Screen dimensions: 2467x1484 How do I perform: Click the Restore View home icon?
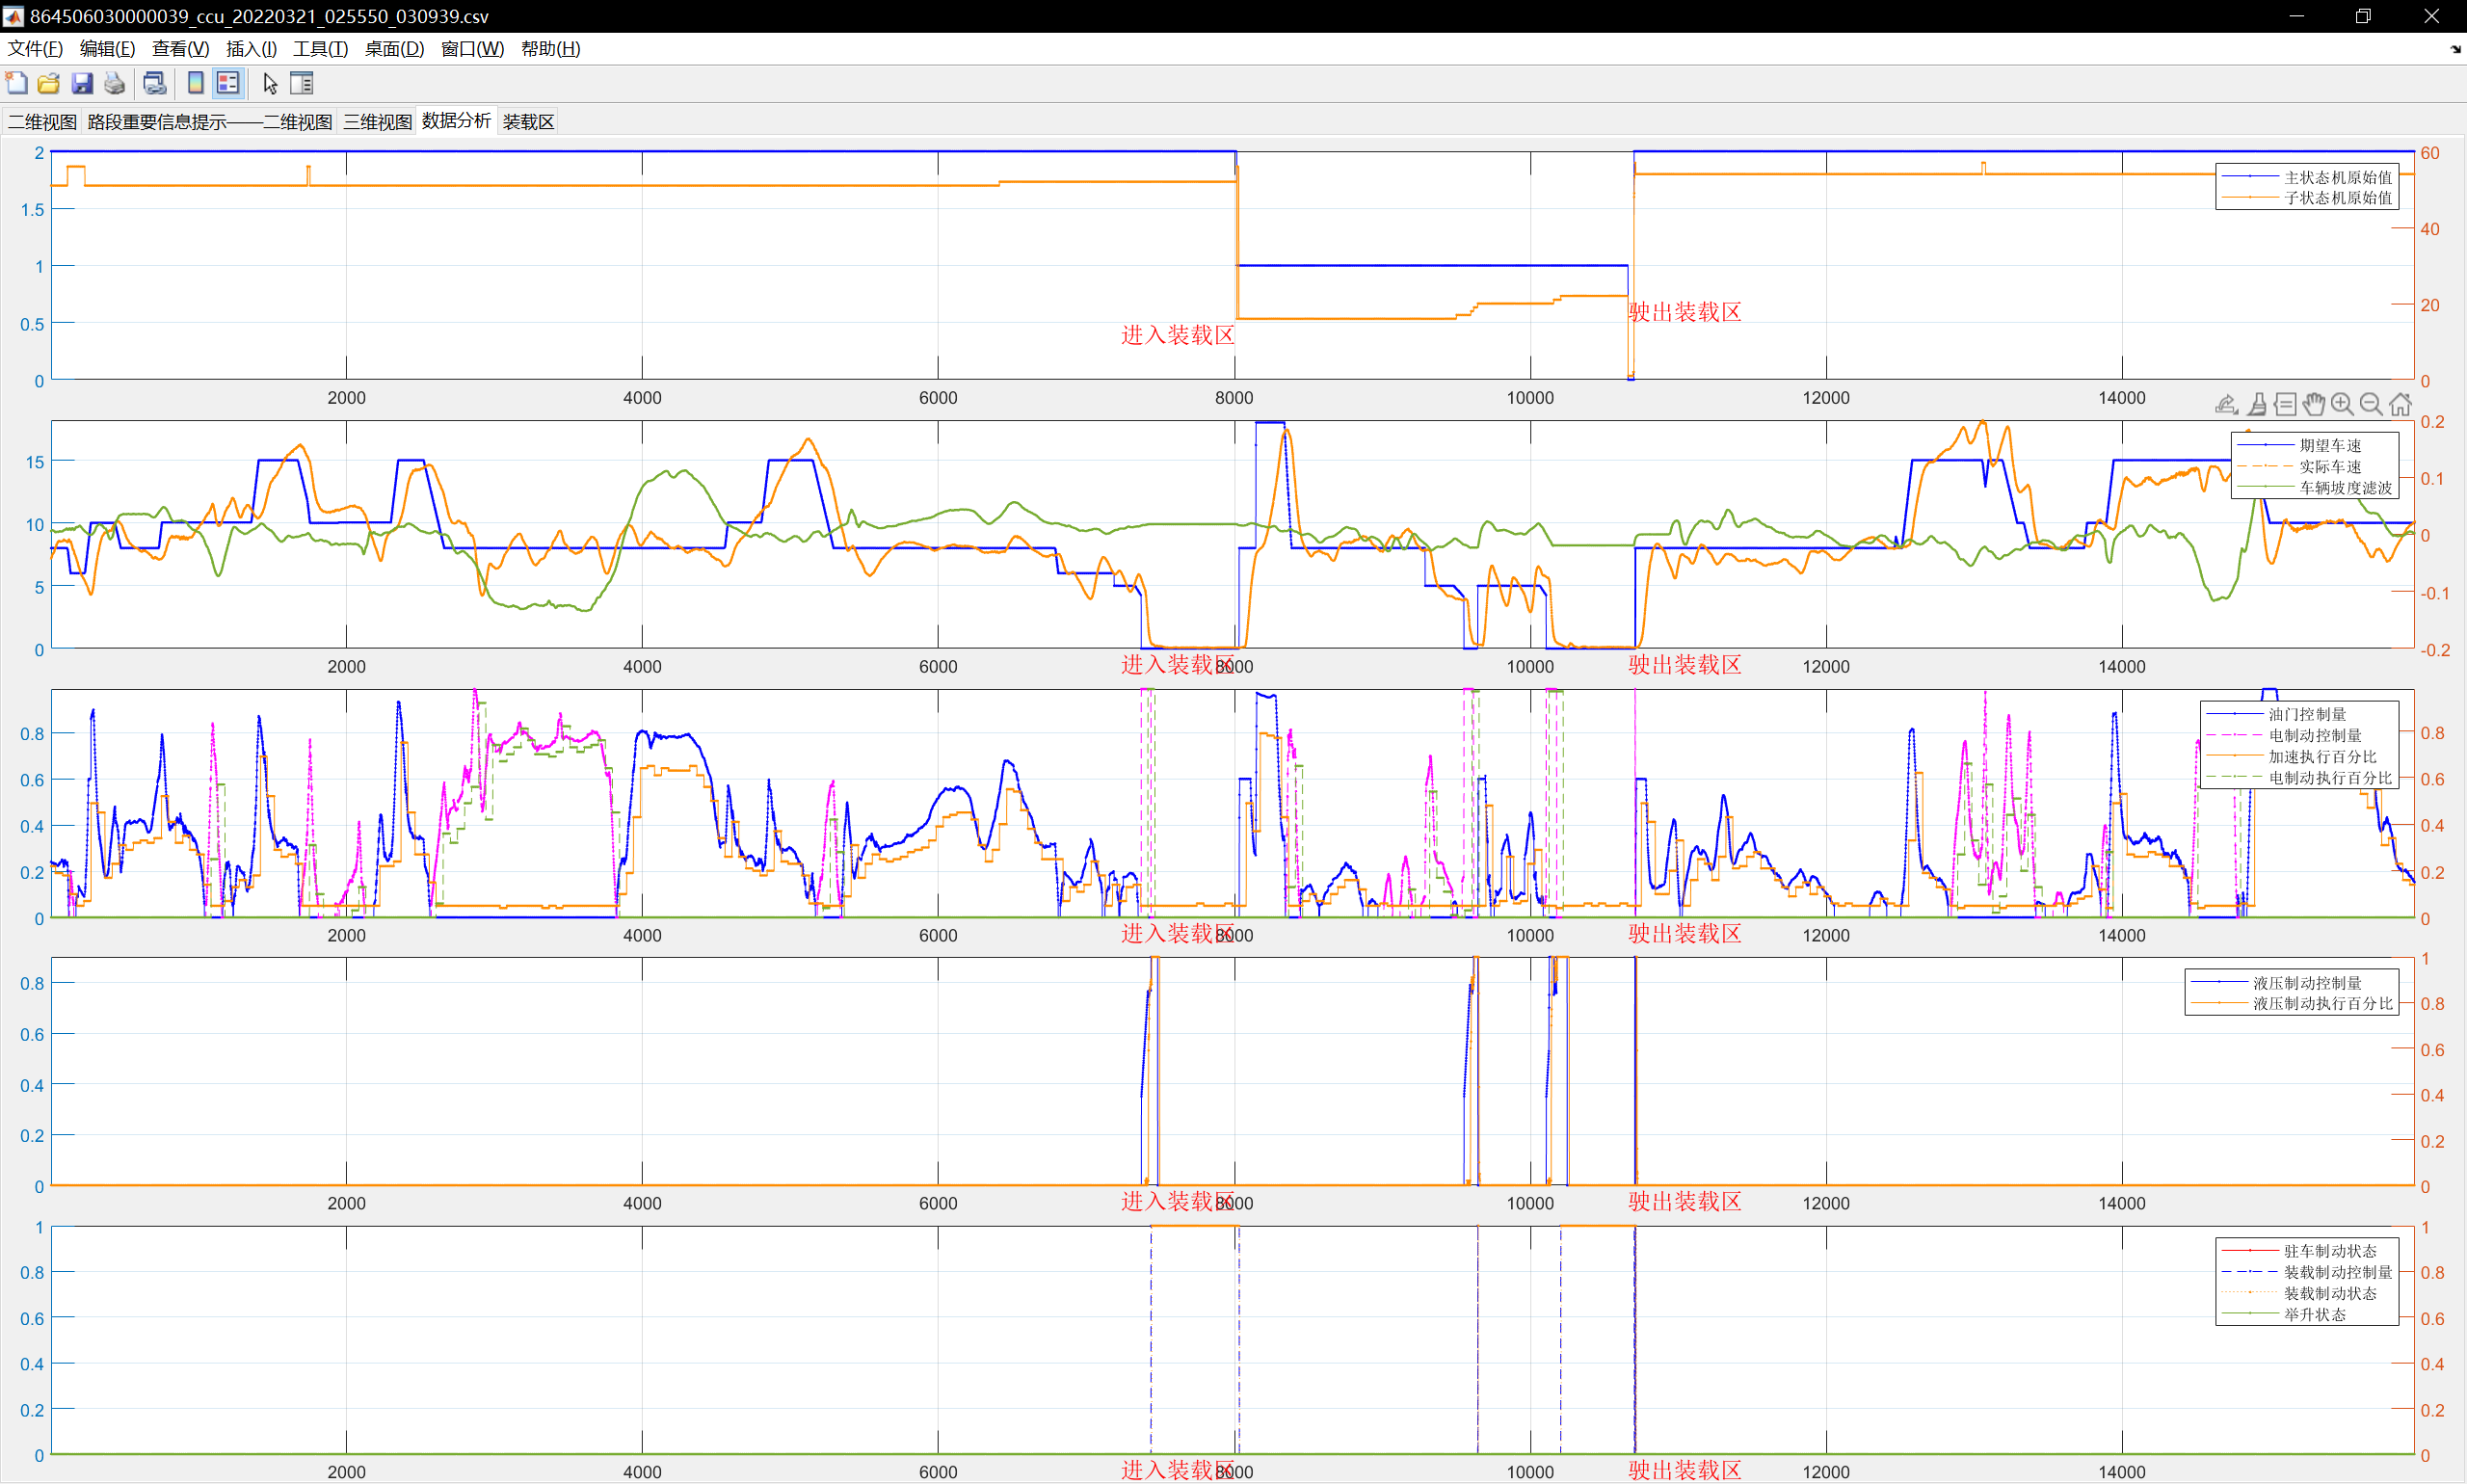2400,404
